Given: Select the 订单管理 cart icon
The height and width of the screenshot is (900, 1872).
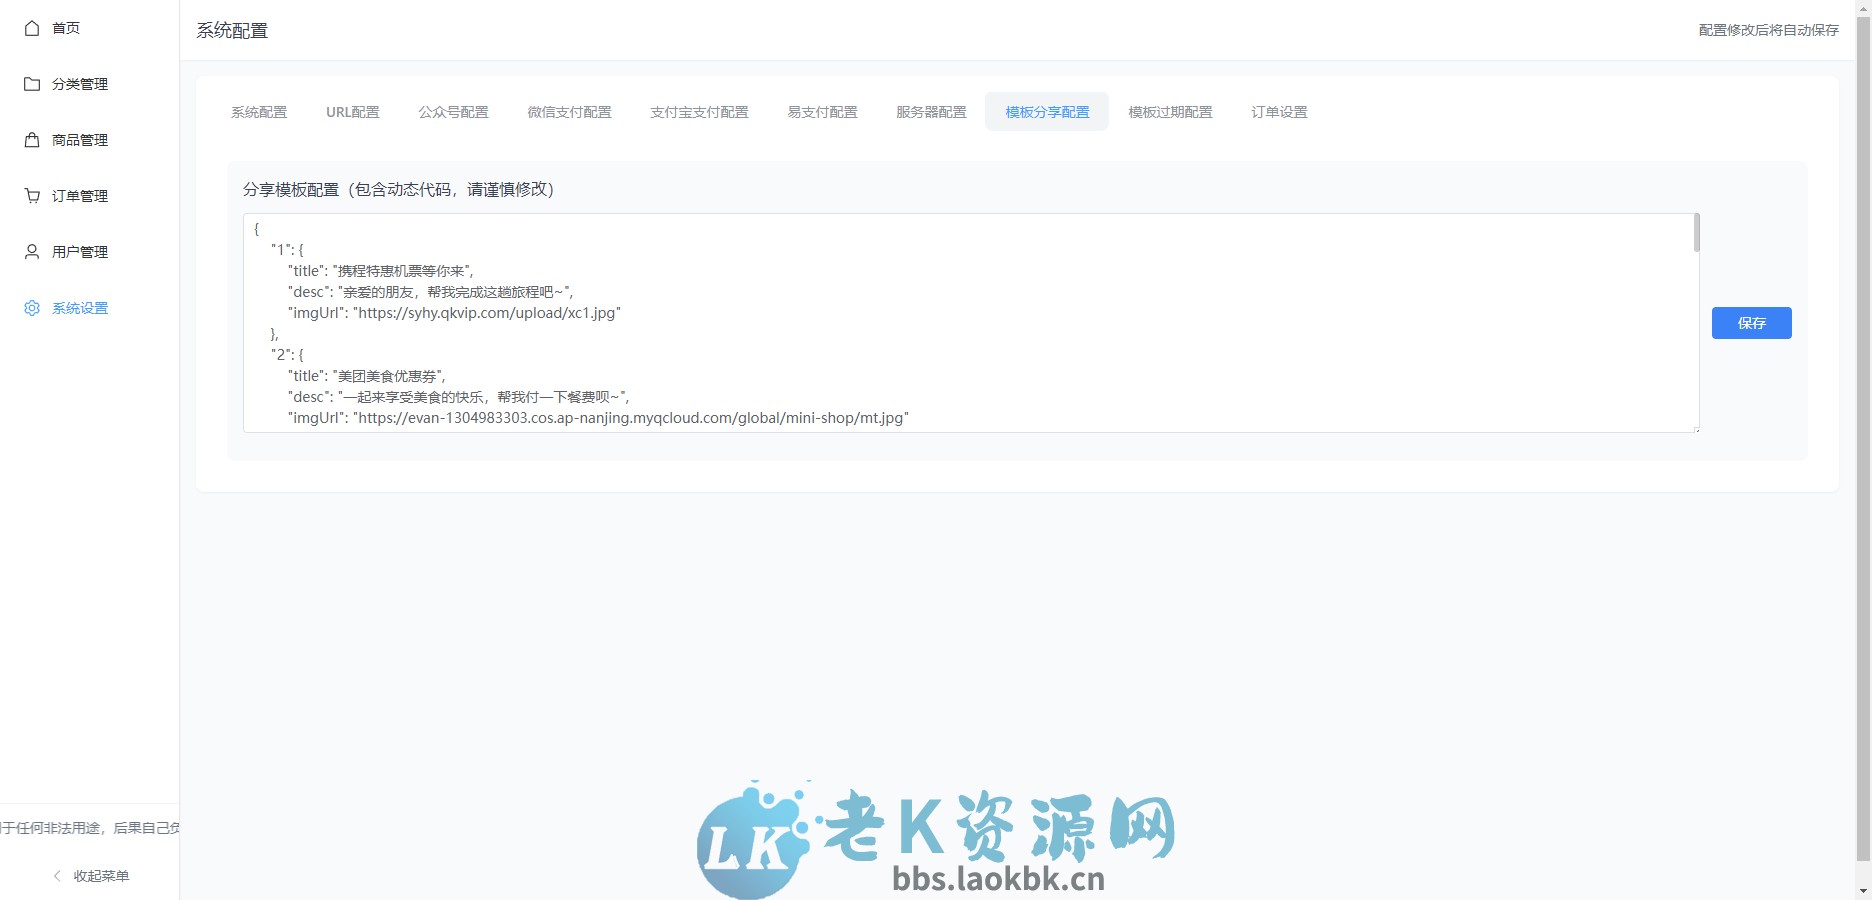Looking at the screenshot, I should 31,196.
